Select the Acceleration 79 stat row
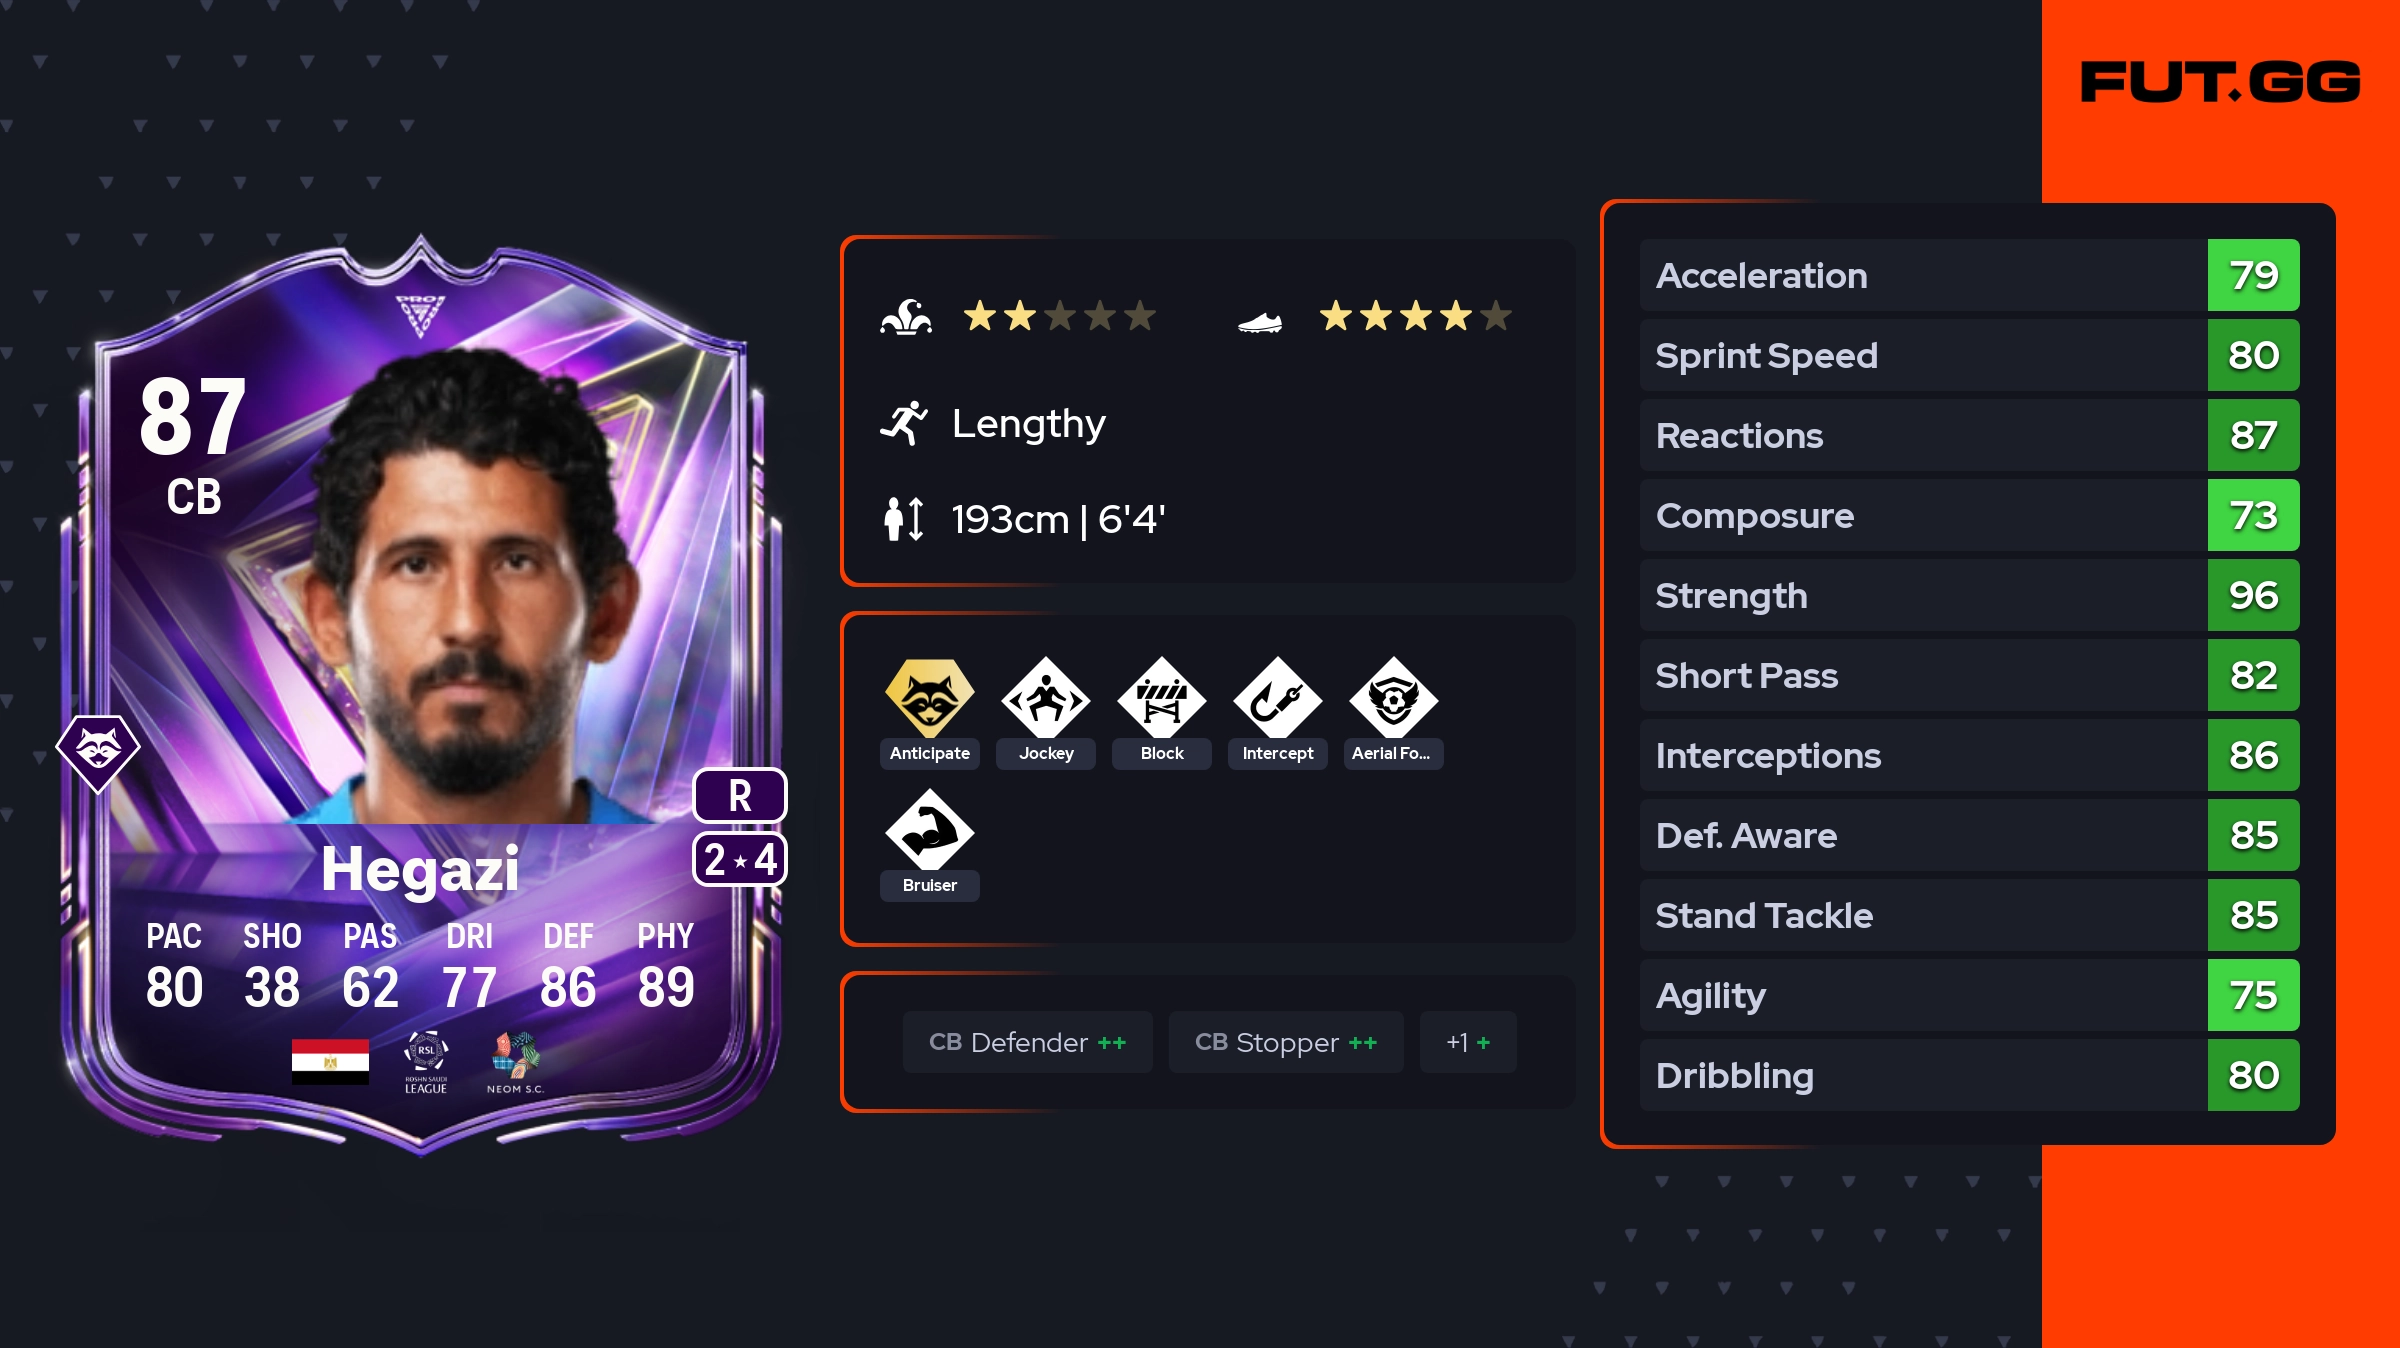The height and width of the screenshot is (1348, 2400). pos(1969,275)
